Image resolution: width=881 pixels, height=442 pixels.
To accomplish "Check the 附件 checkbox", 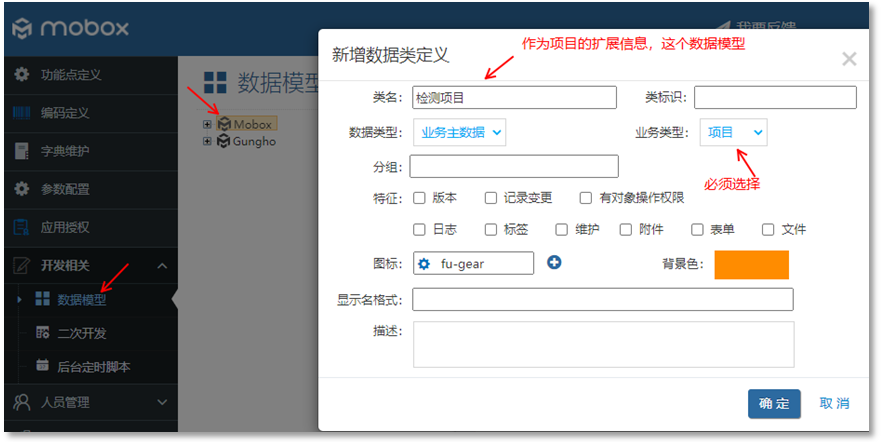I will (626, 229).
